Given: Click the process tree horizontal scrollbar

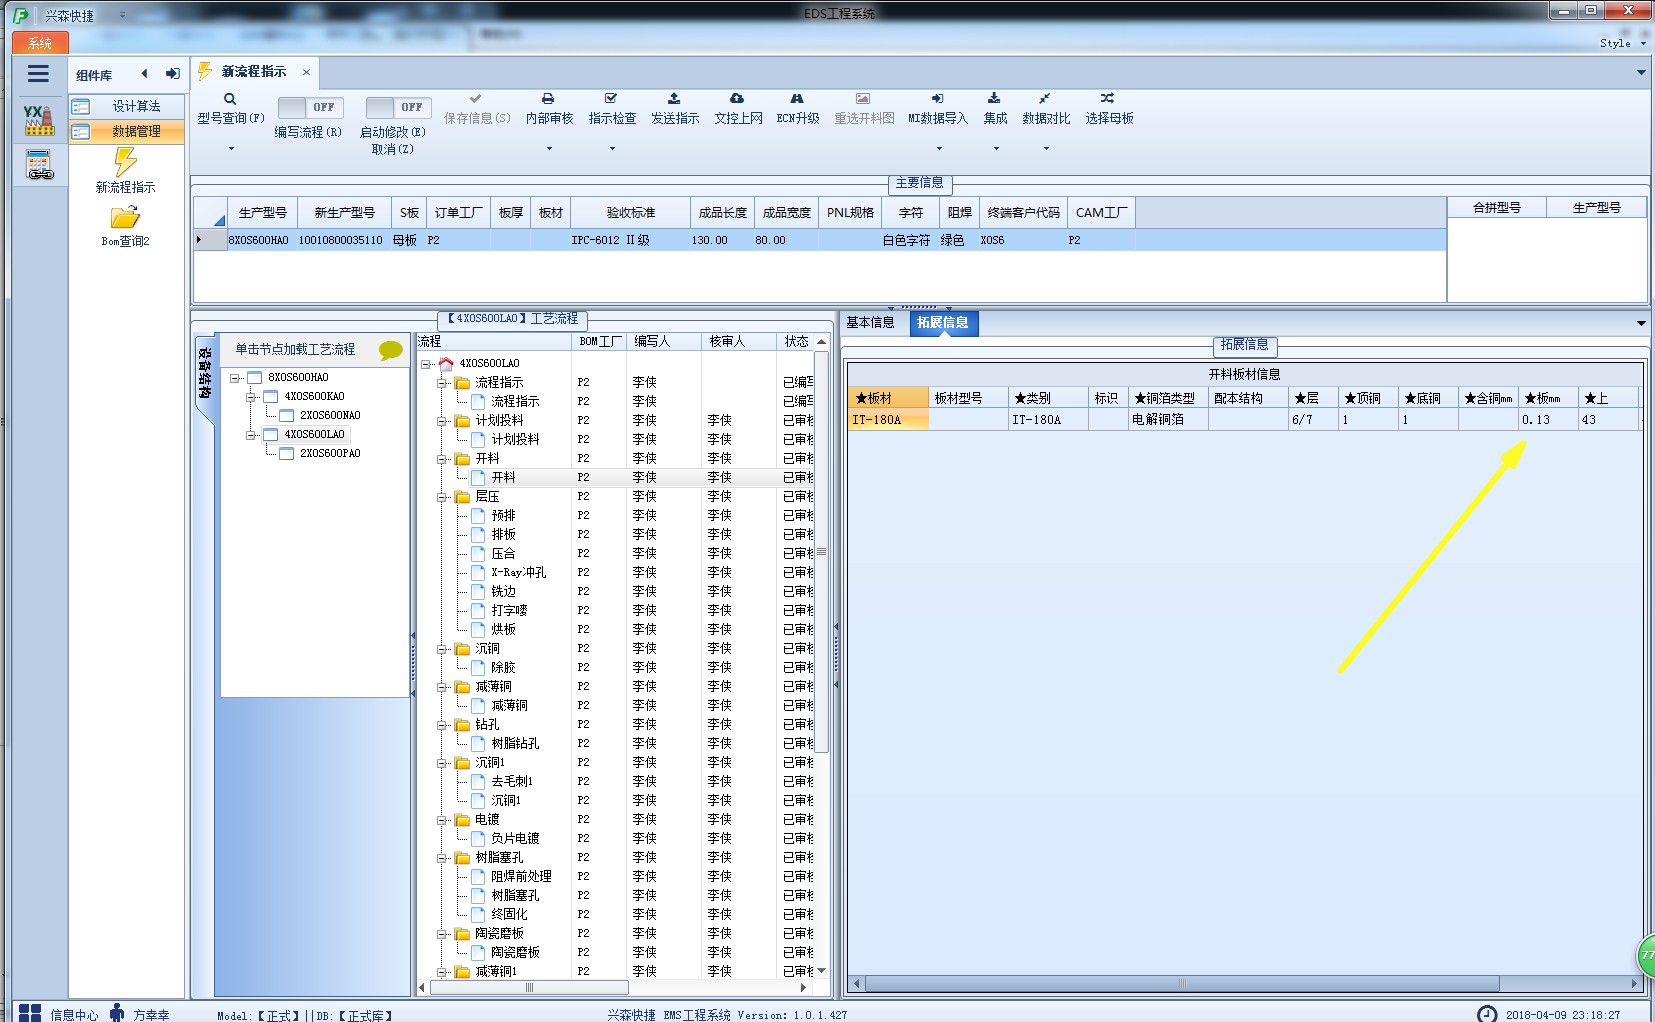Looking at the screenshot, I should click(x=529, y=987).
